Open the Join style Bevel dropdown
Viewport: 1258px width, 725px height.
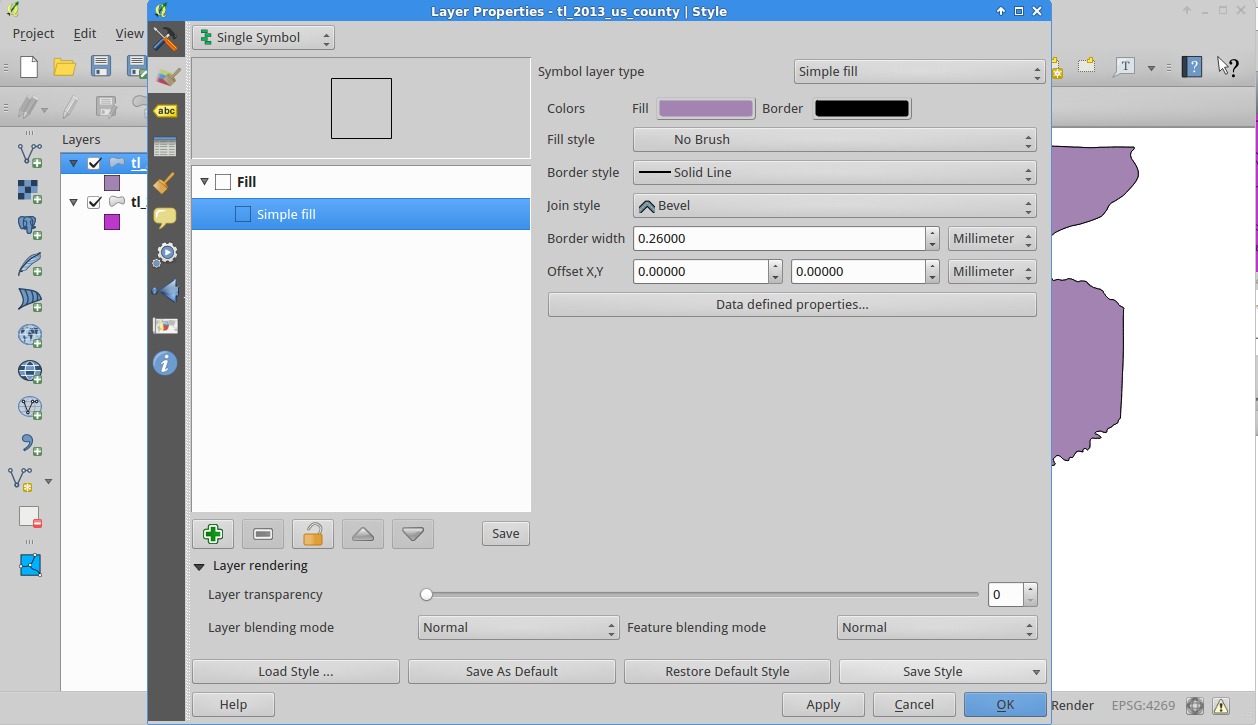pyautogui.click(x=834, y=206)
